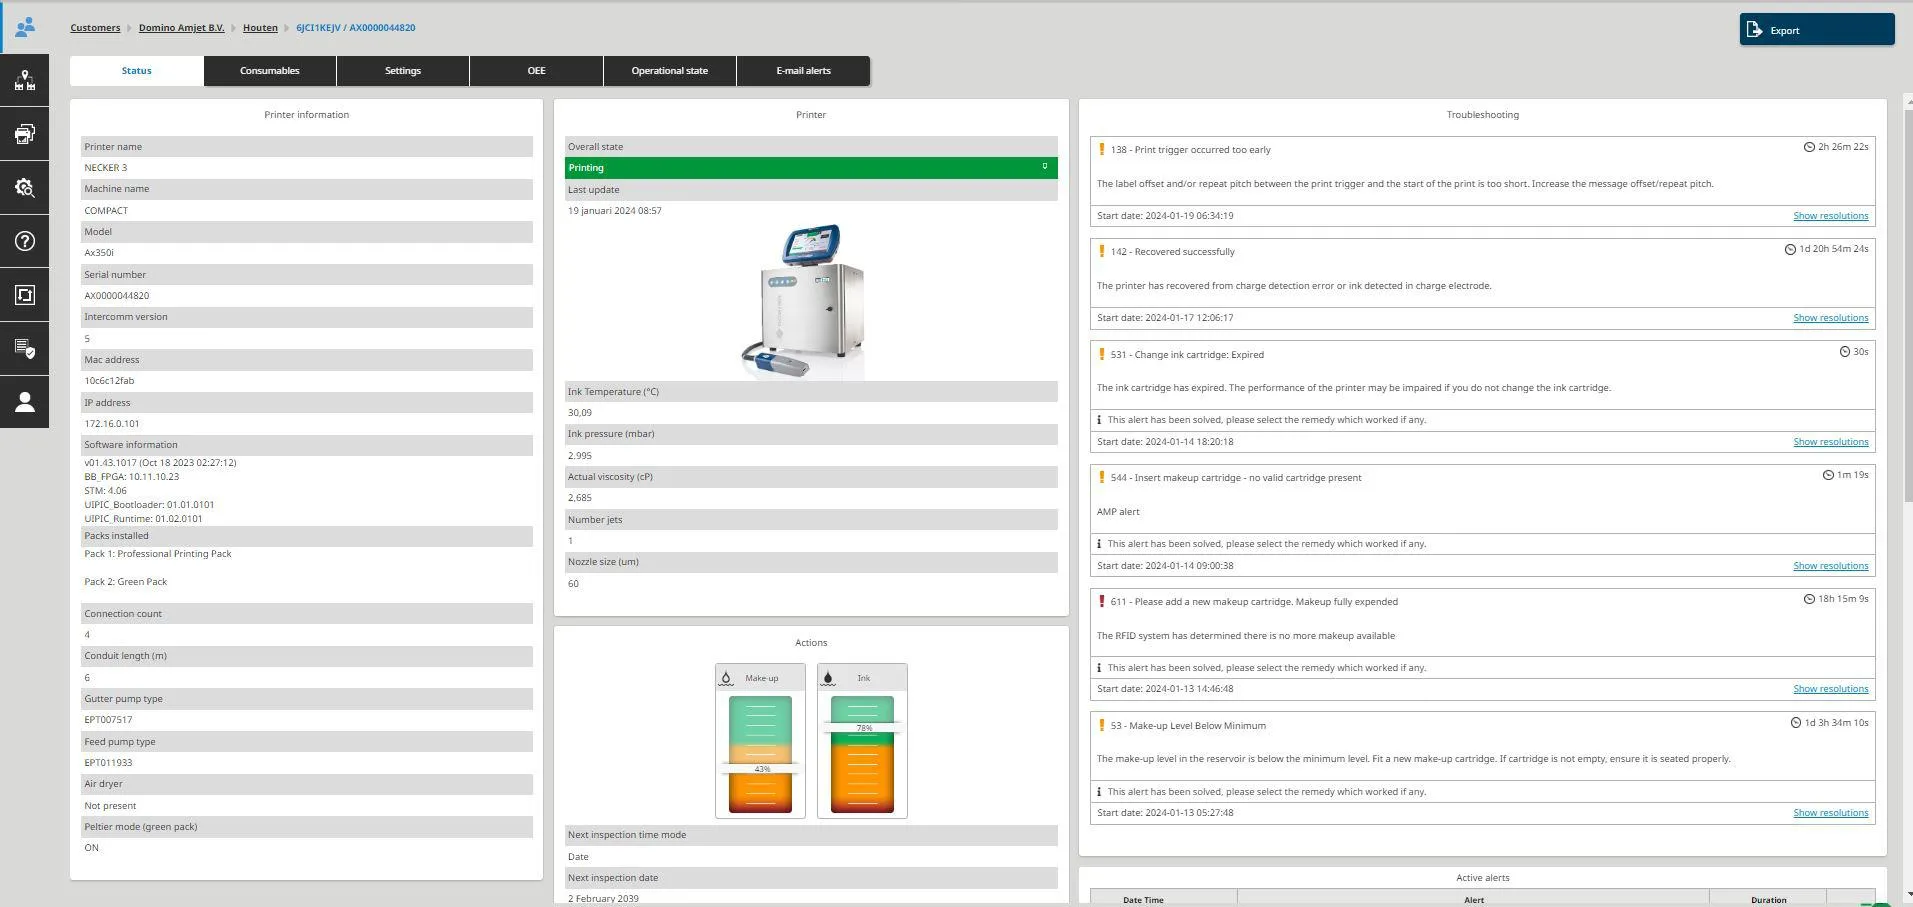This screenshot has height=907, width=1913.
Task: Click the circular arrows square sidebar icon
Action: coord(25,295)
